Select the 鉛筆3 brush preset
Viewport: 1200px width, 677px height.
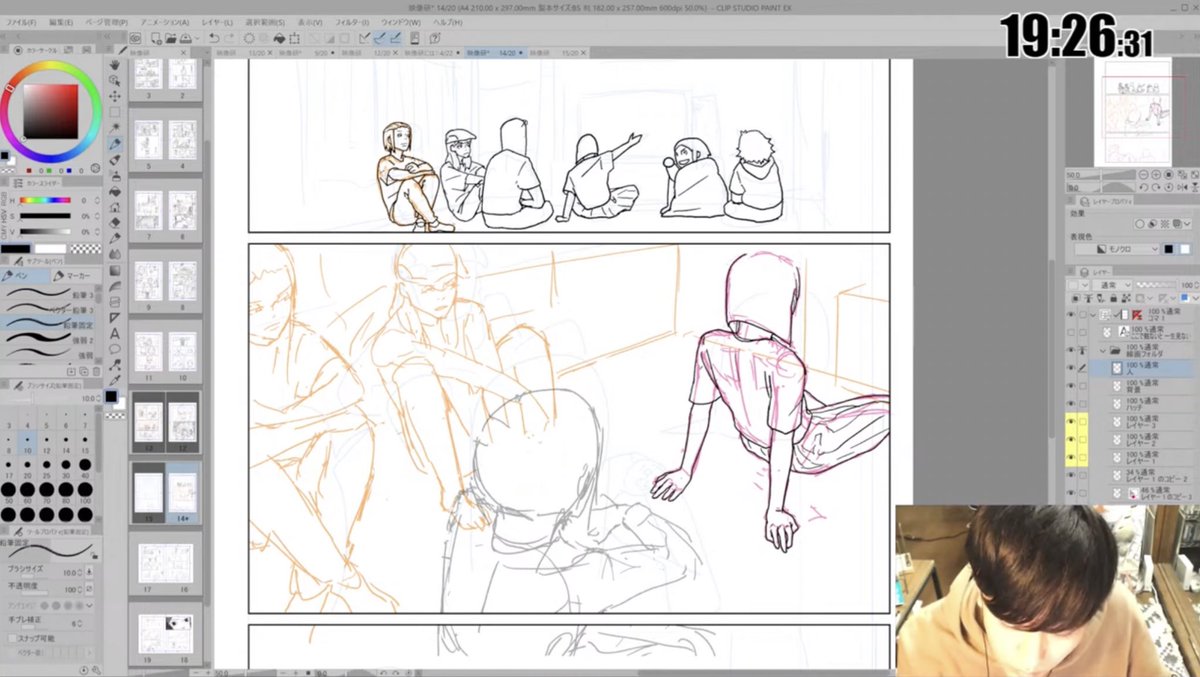(48, 293)
